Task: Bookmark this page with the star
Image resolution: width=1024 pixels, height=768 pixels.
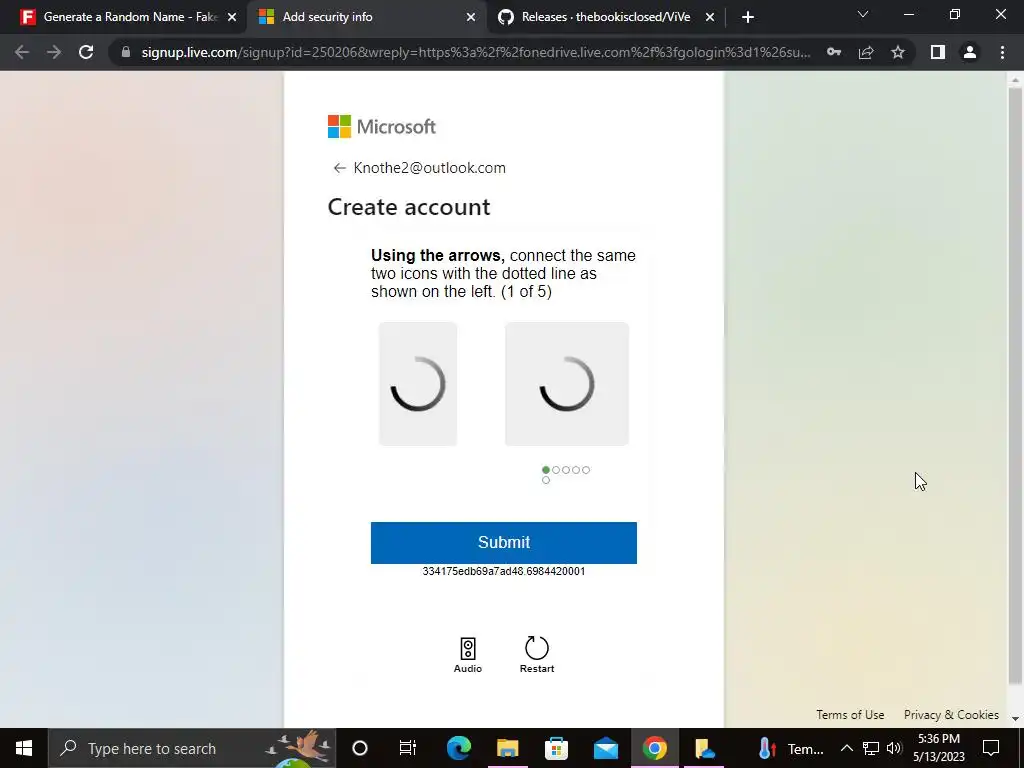Action: pyautogui.click(x=898, y=52)
